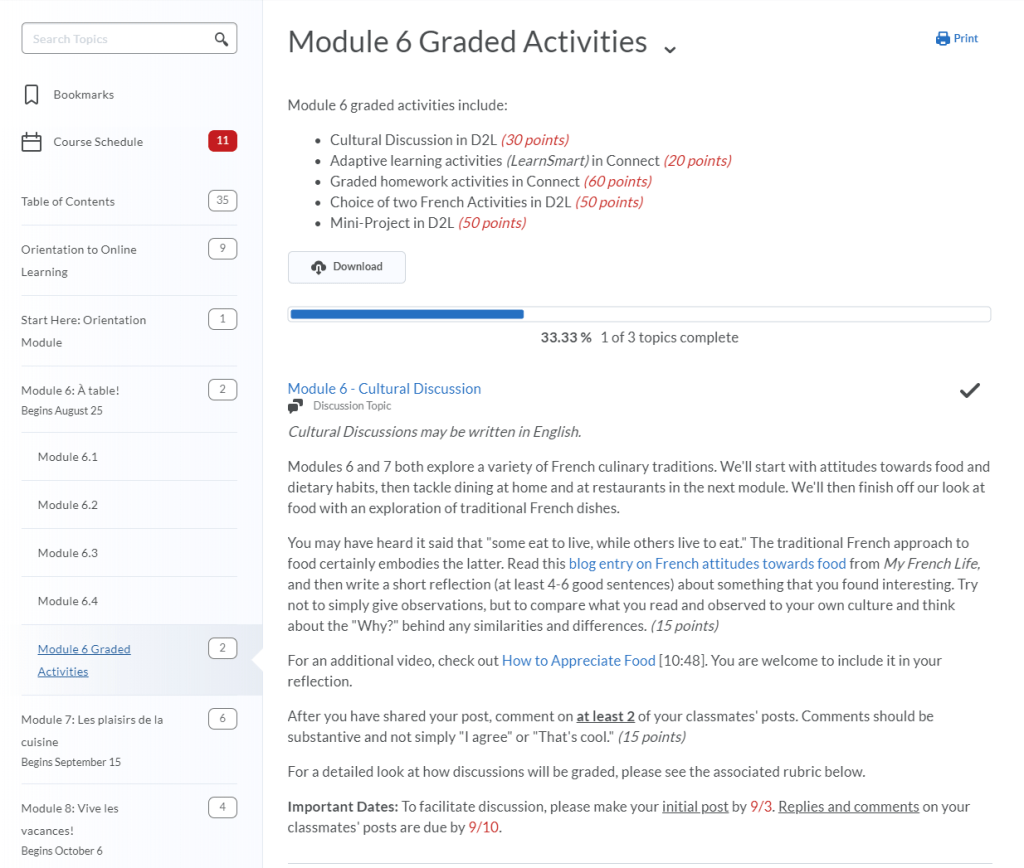Open the French attitudes towards food blog link
Viewport: 1024px width, 868px height.
pyautogui.click(x=707, y=563)
